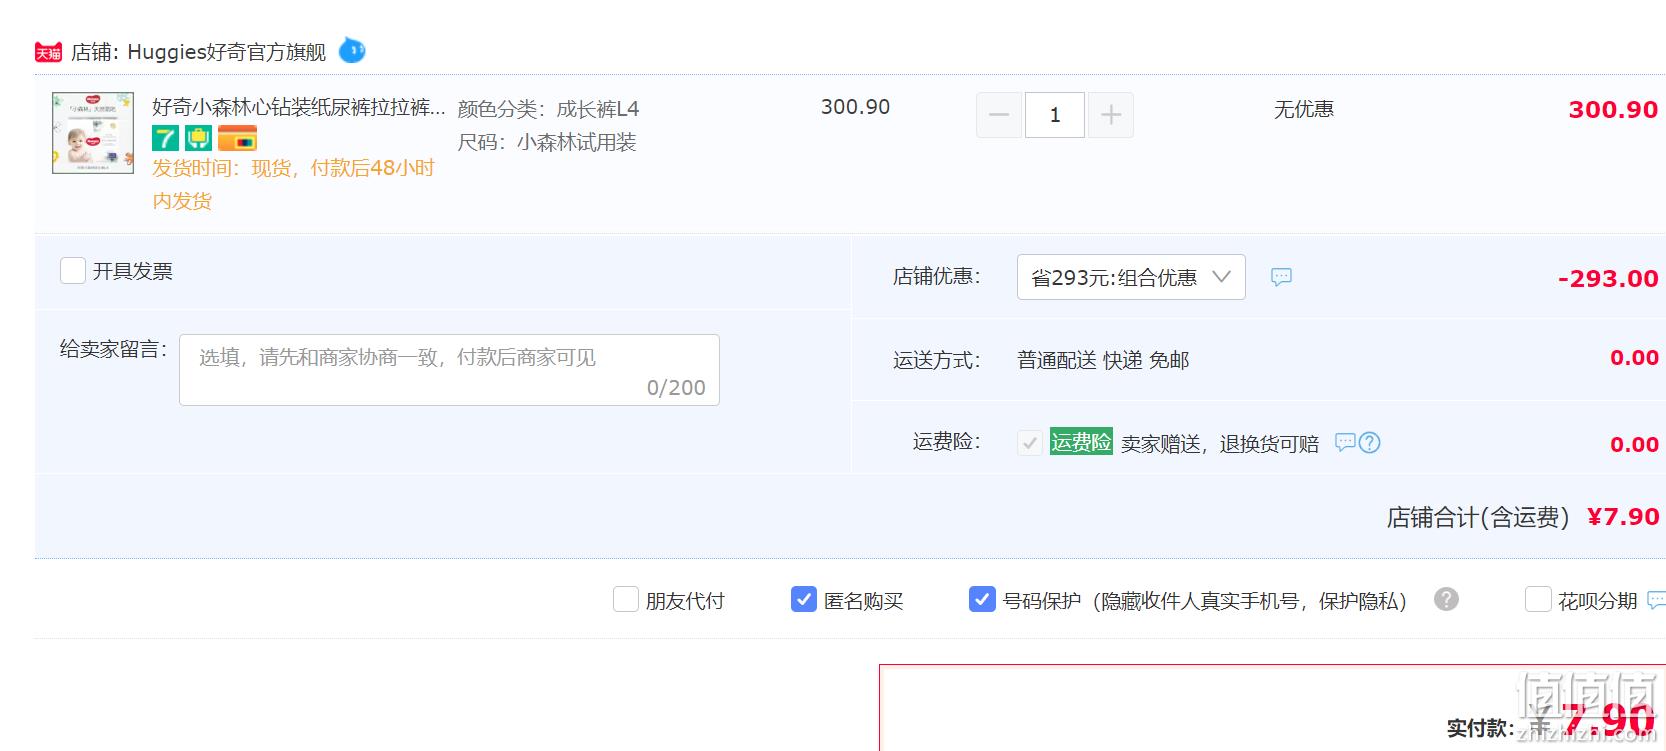Click the gray help icon after the phone number protection label

tap(1446, 599)
